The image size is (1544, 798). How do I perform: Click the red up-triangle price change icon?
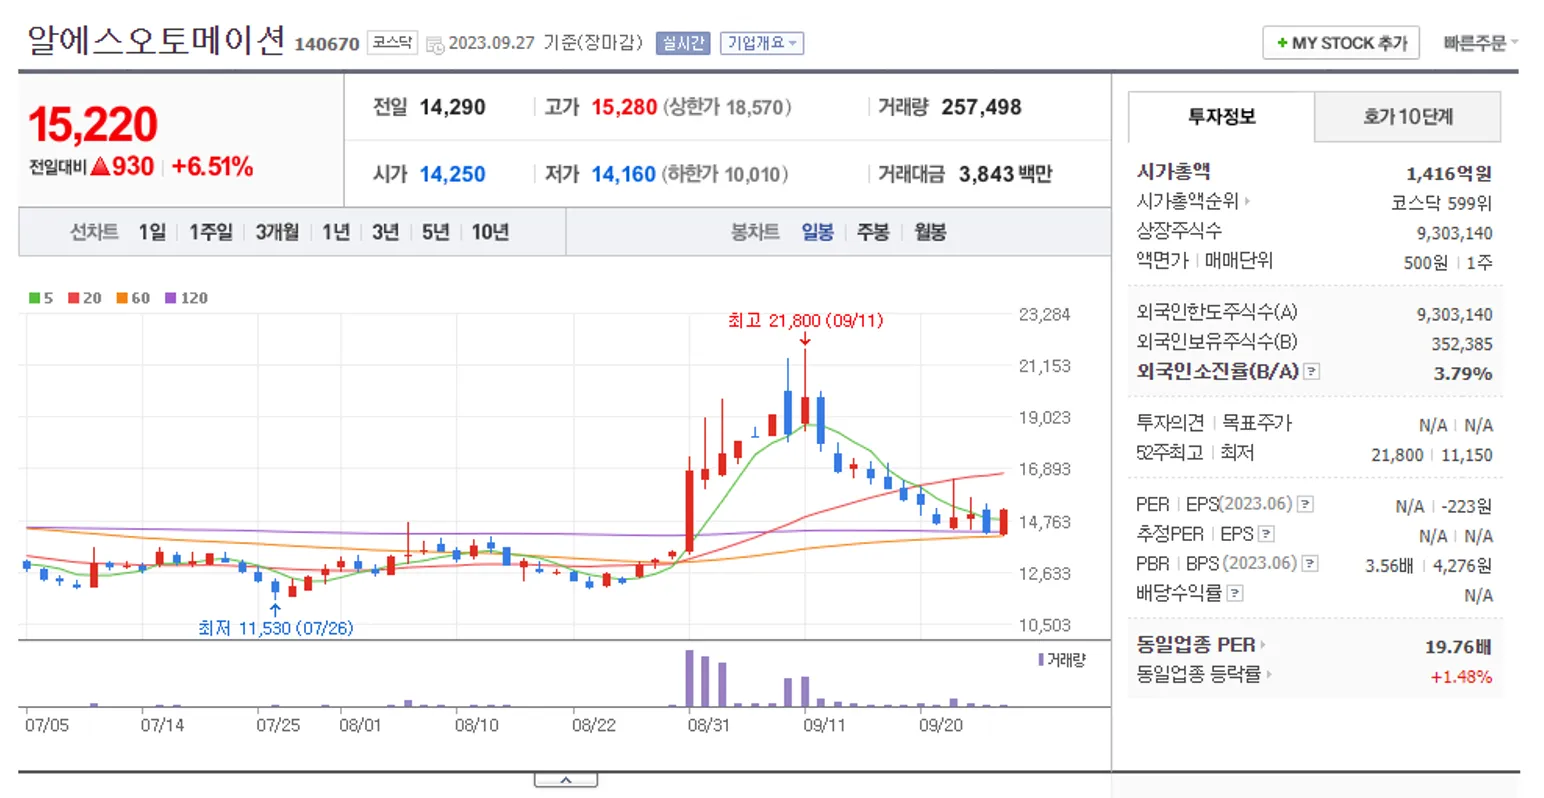click(x=99, y=167)
